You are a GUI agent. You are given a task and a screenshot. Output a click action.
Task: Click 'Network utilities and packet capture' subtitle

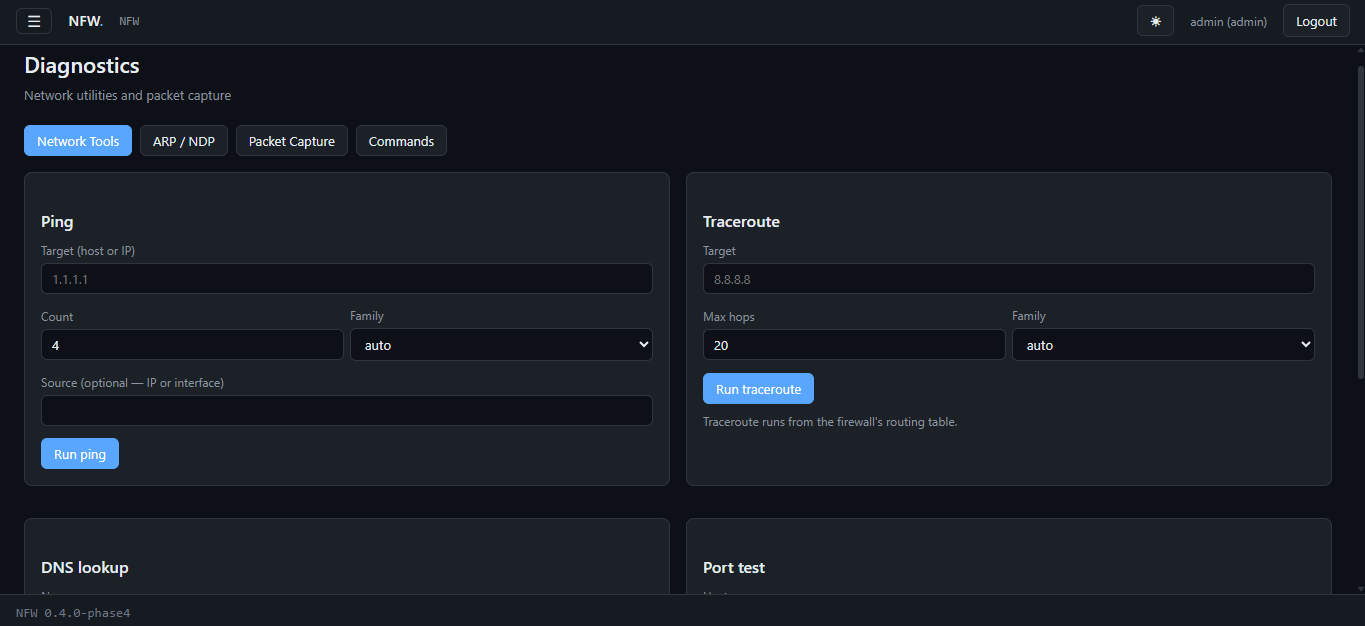coord(128,96)
